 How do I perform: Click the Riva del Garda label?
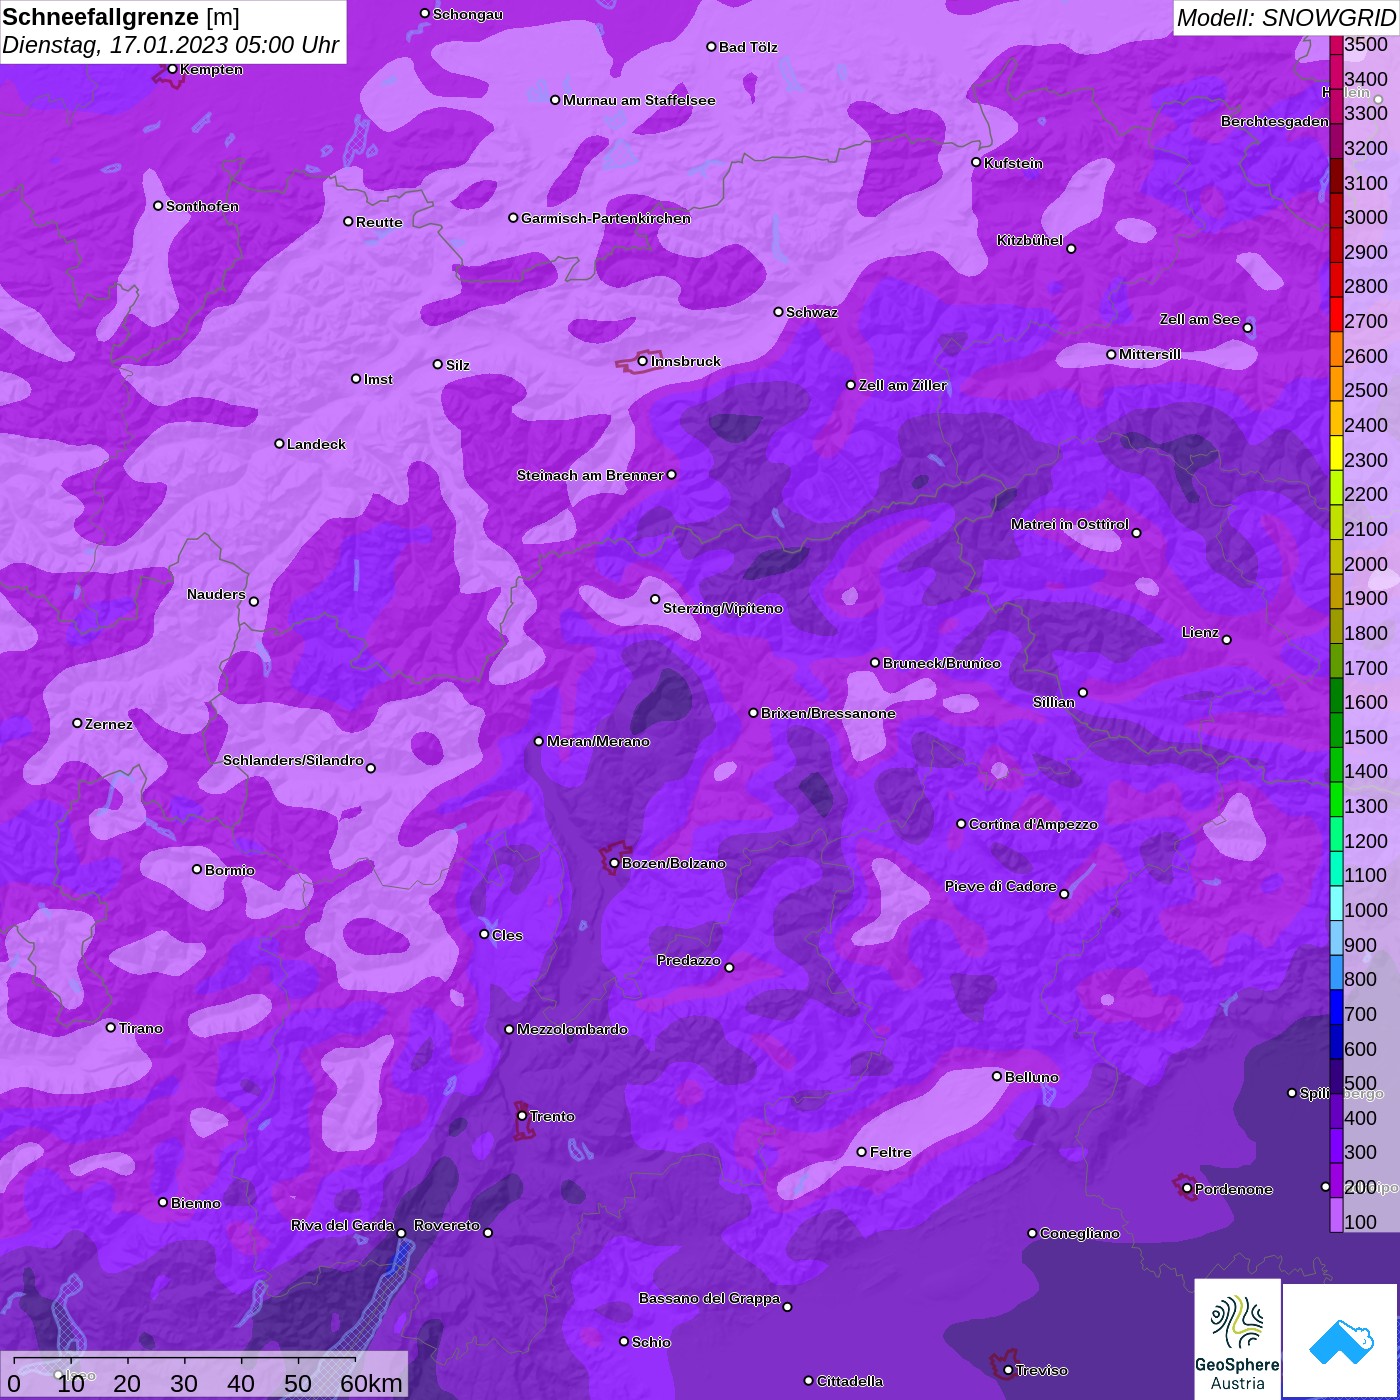[x=342, y=1225]
